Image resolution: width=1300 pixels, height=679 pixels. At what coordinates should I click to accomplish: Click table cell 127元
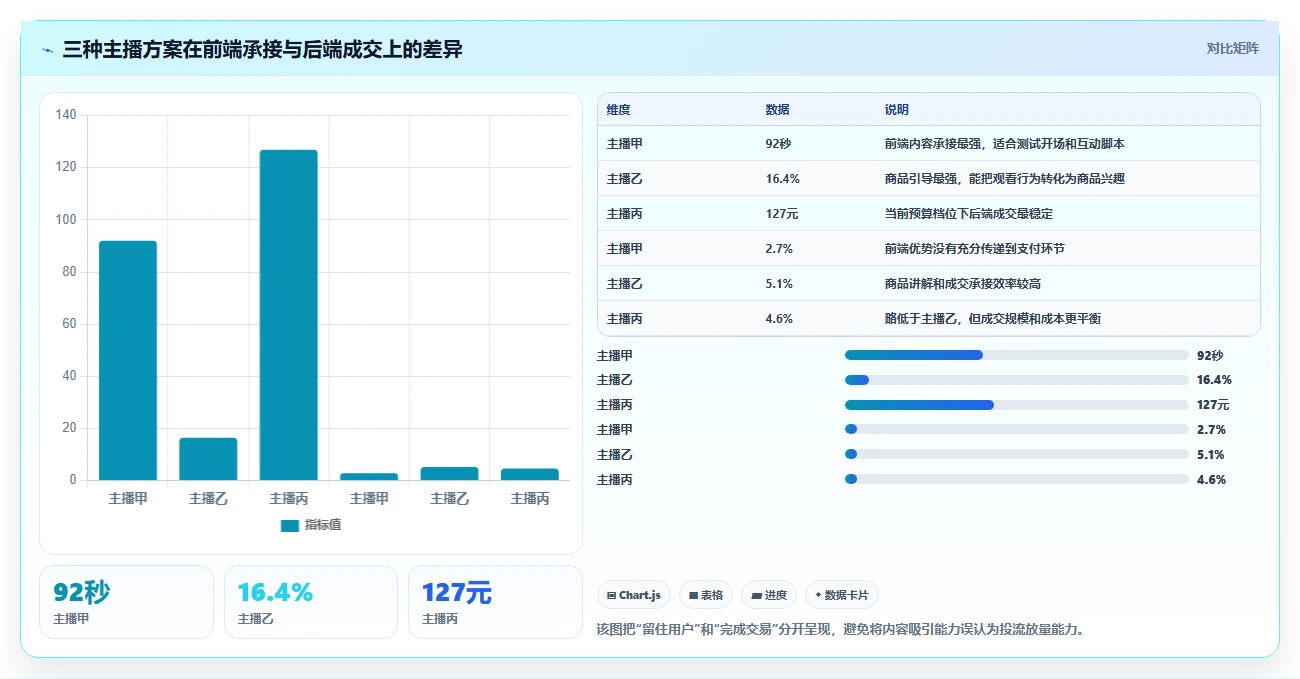(782, 214)
